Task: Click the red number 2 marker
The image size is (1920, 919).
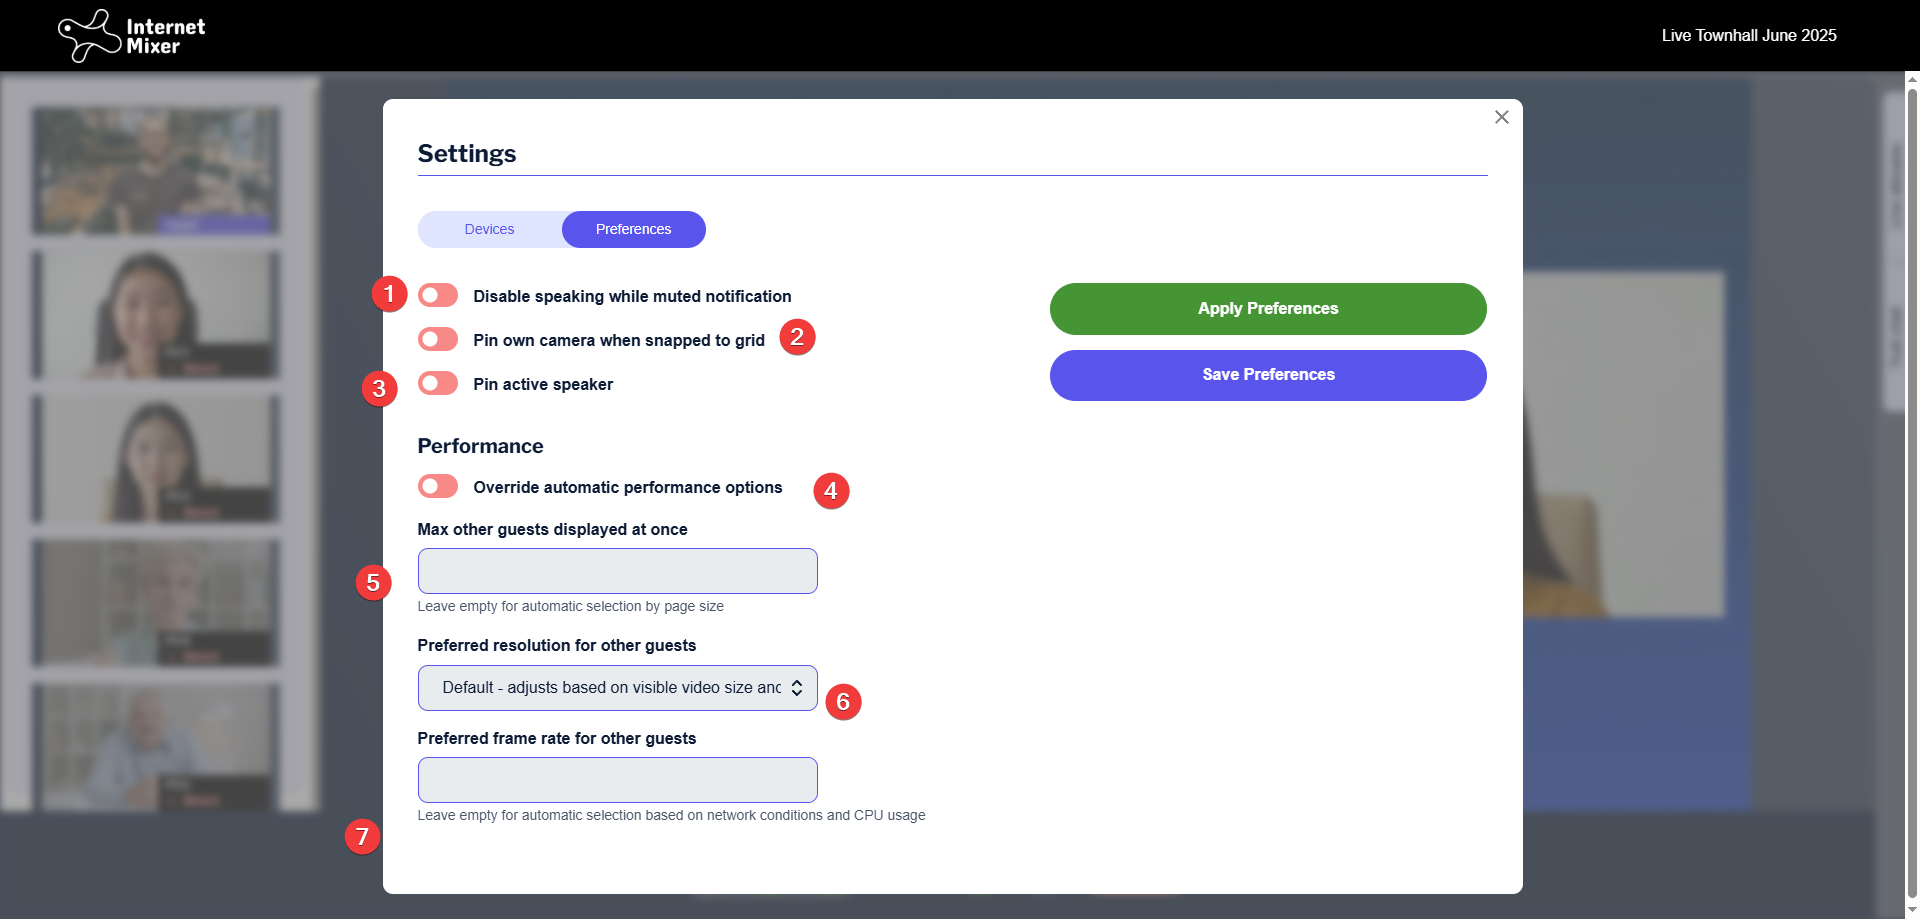Action: [x=797, y=337]
